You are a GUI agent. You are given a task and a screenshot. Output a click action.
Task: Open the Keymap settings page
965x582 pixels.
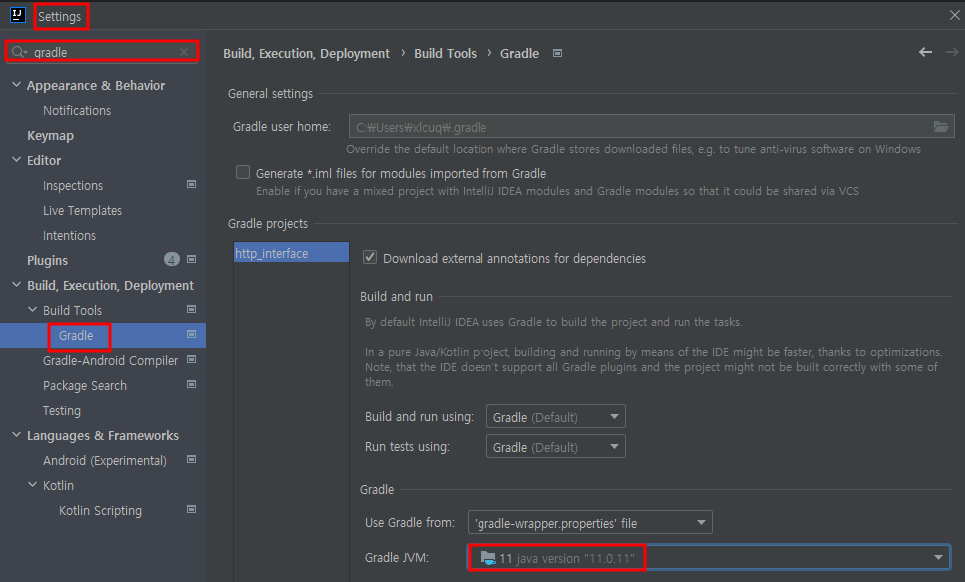(x=50, y=135)
